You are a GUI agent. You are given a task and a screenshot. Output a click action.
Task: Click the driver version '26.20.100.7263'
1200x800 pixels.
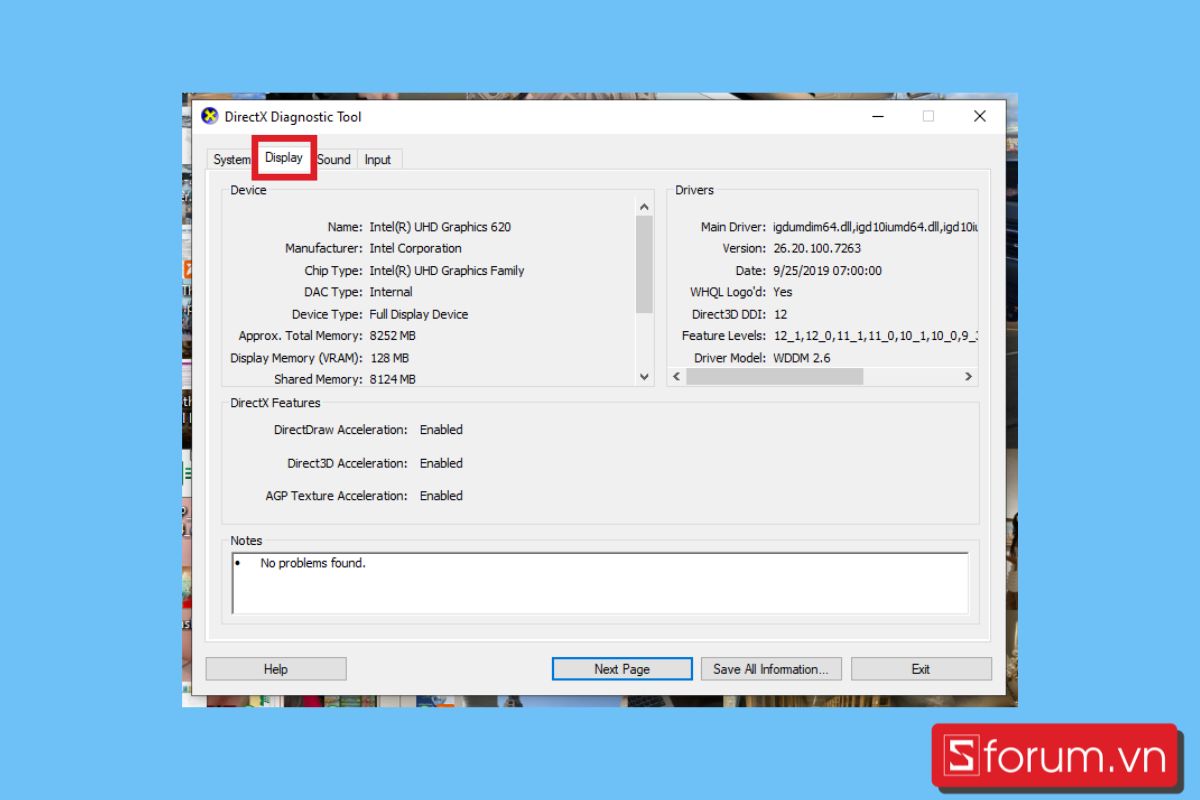point(817,248)
